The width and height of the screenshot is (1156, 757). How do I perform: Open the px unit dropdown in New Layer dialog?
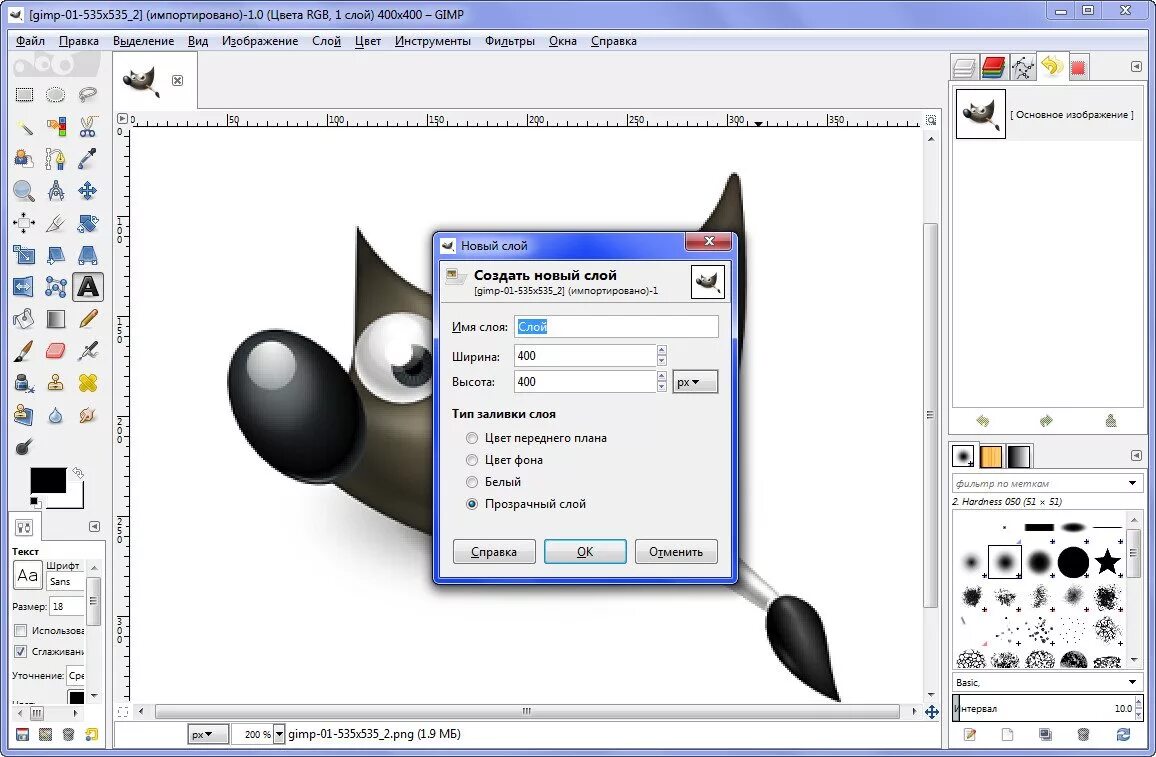coord(694,382)
